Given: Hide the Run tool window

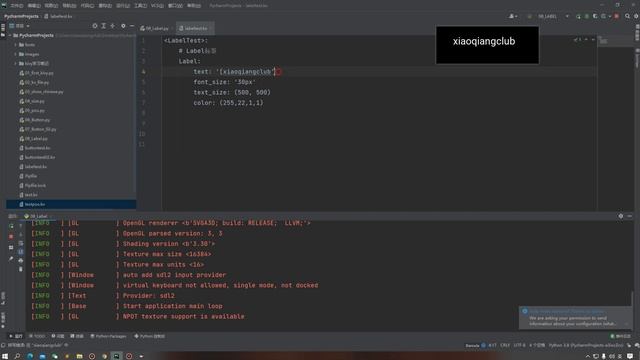Looking at the screenshot, I should (629, 216).
